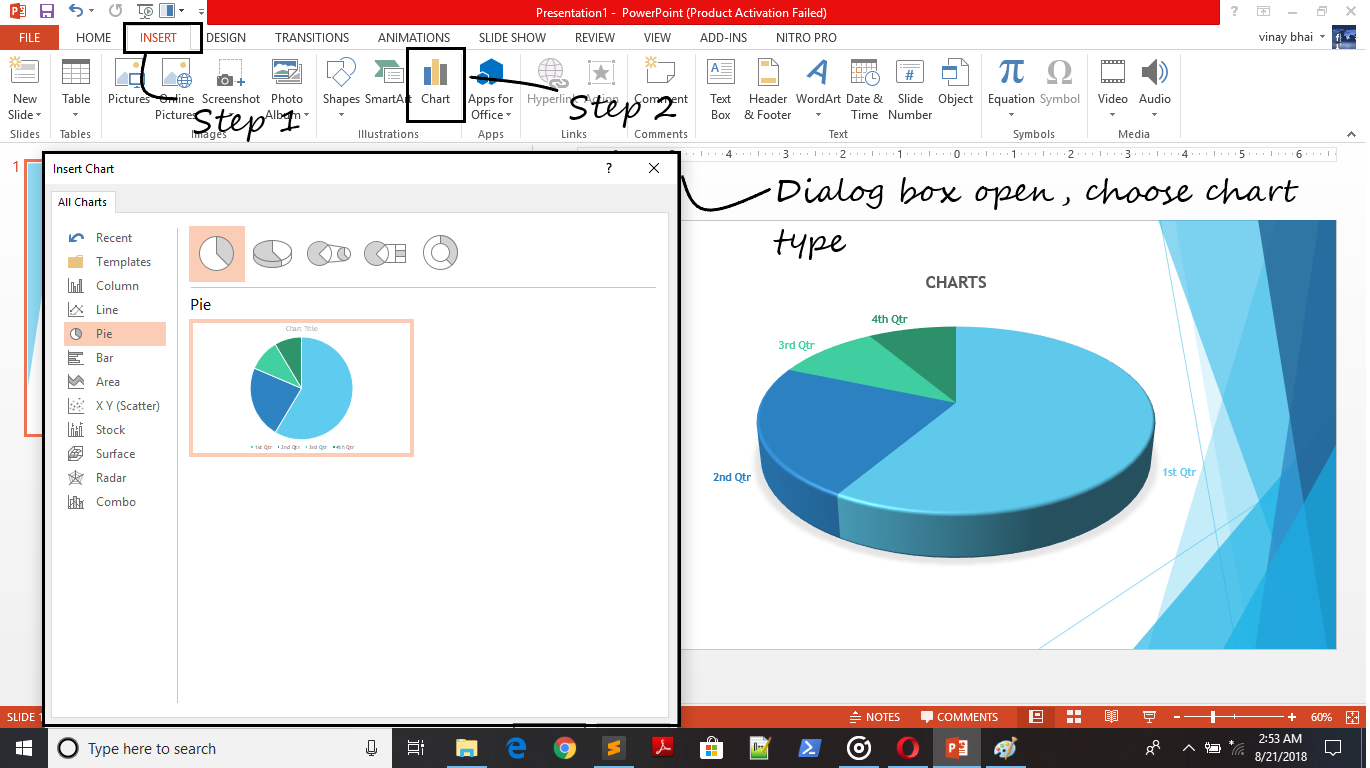Viewport: 1370px width, 768px height.
Task: Insert Slide Number icon
Action: [910, 88]
